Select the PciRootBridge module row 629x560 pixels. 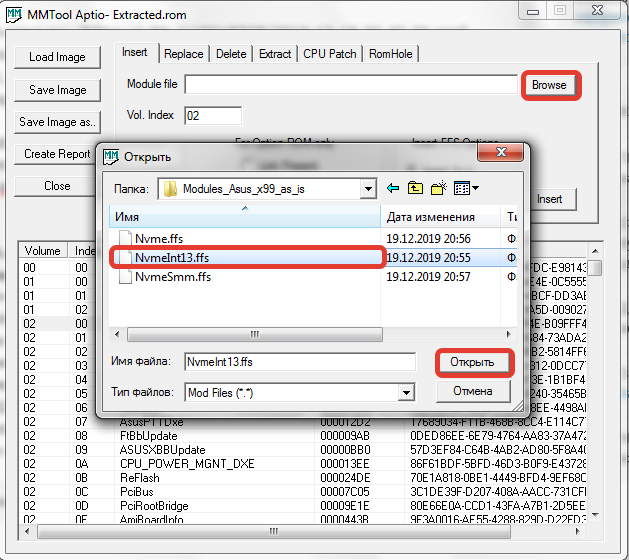point(302,506)
